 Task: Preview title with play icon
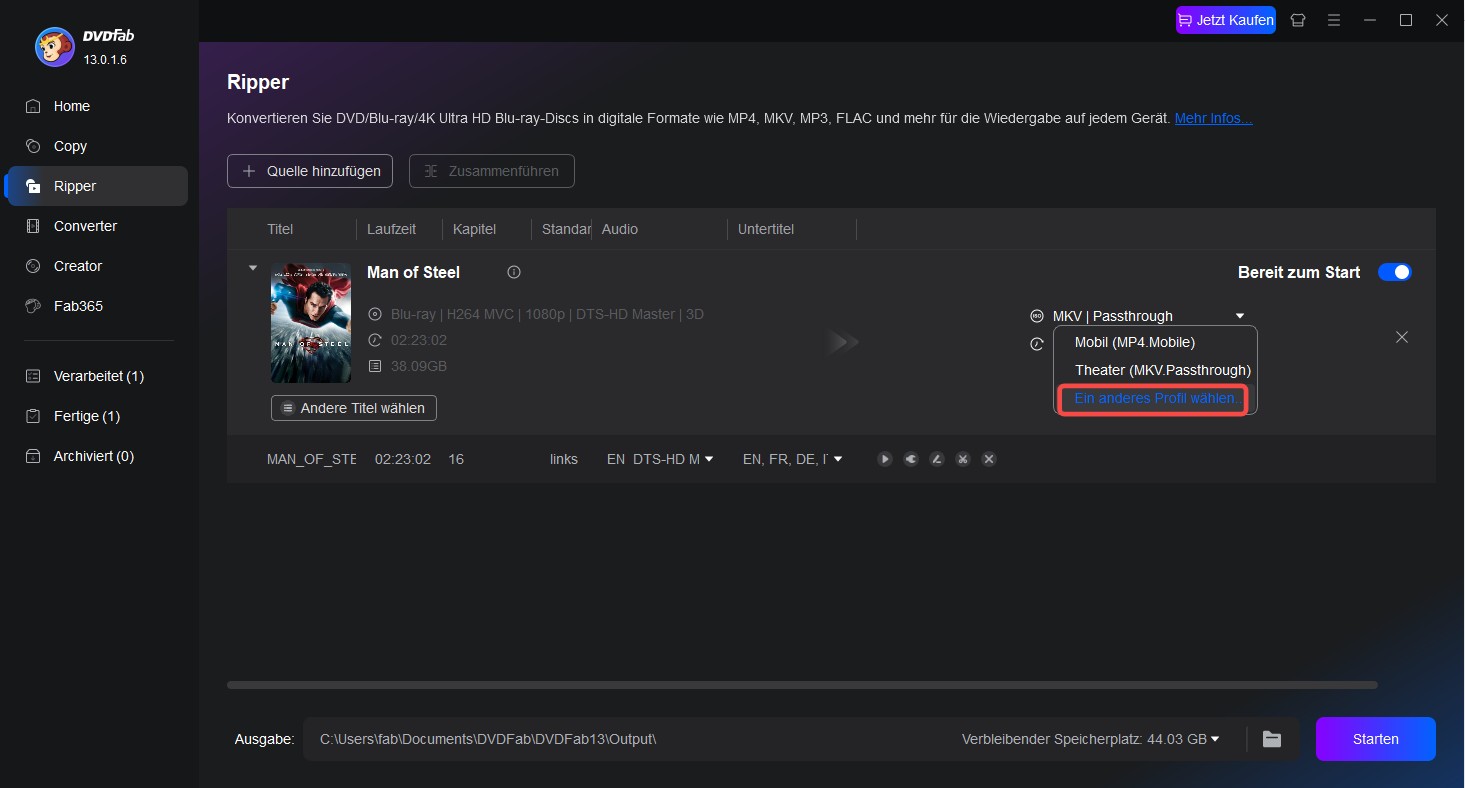point(885,459)
